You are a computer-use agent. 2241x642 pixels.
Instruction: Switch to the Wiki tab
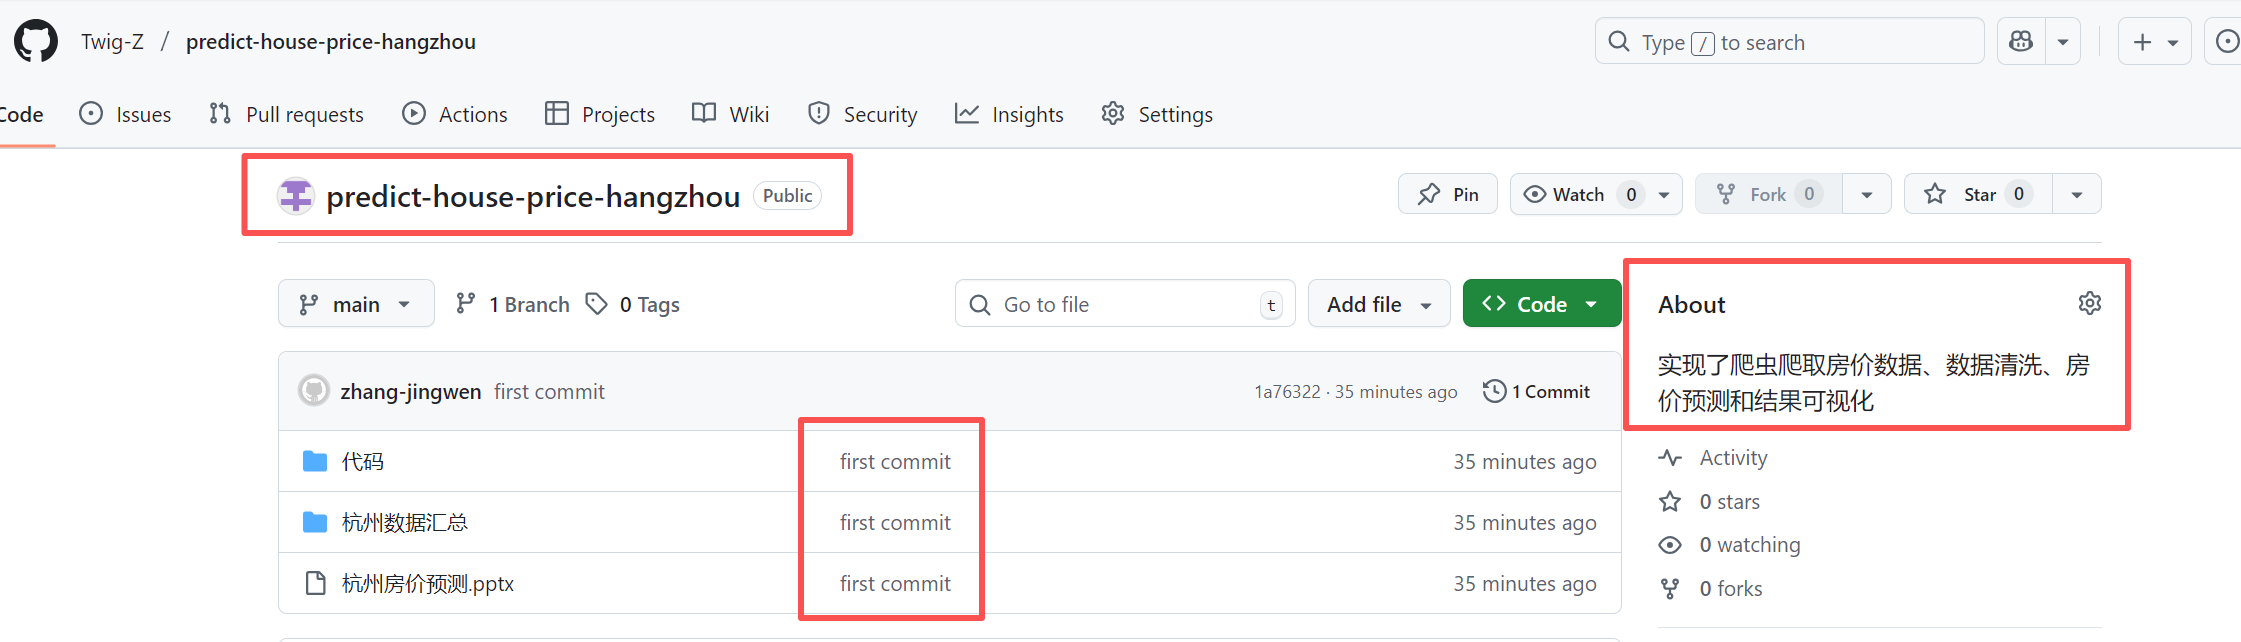pyautogui.click(x=731, y=114)
